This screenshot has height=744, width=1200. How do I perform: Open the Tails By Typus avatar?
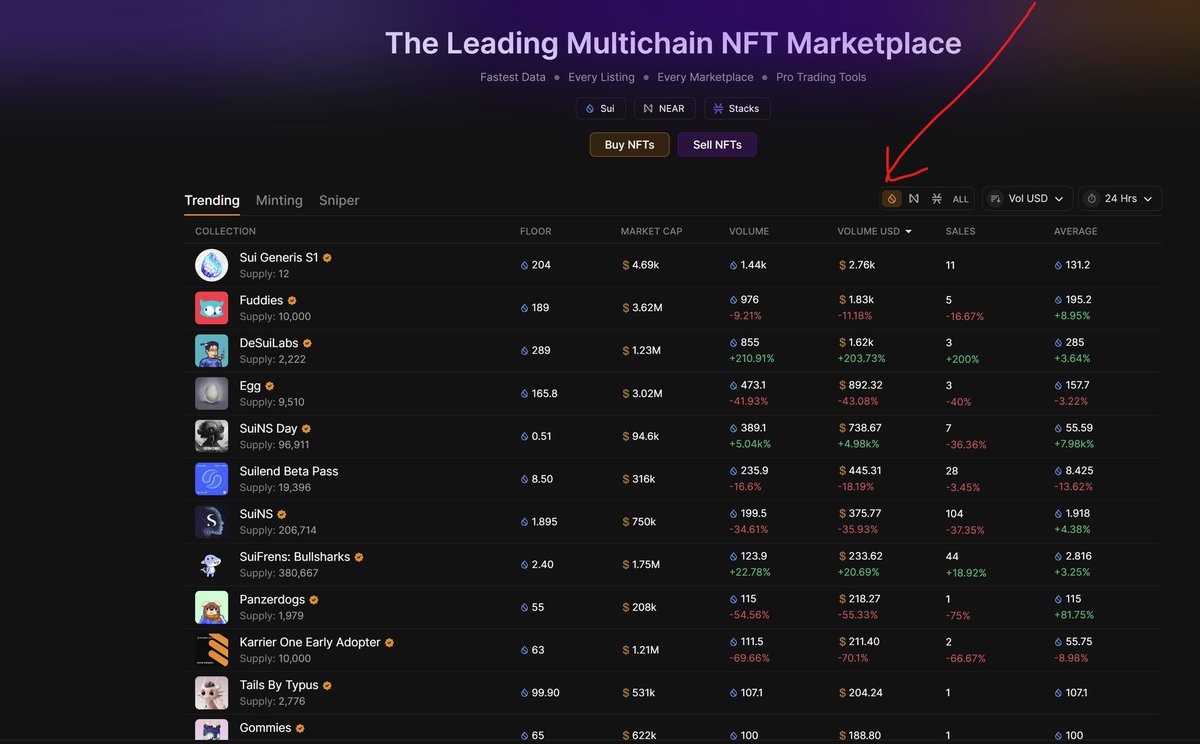(x=211, y=693)
